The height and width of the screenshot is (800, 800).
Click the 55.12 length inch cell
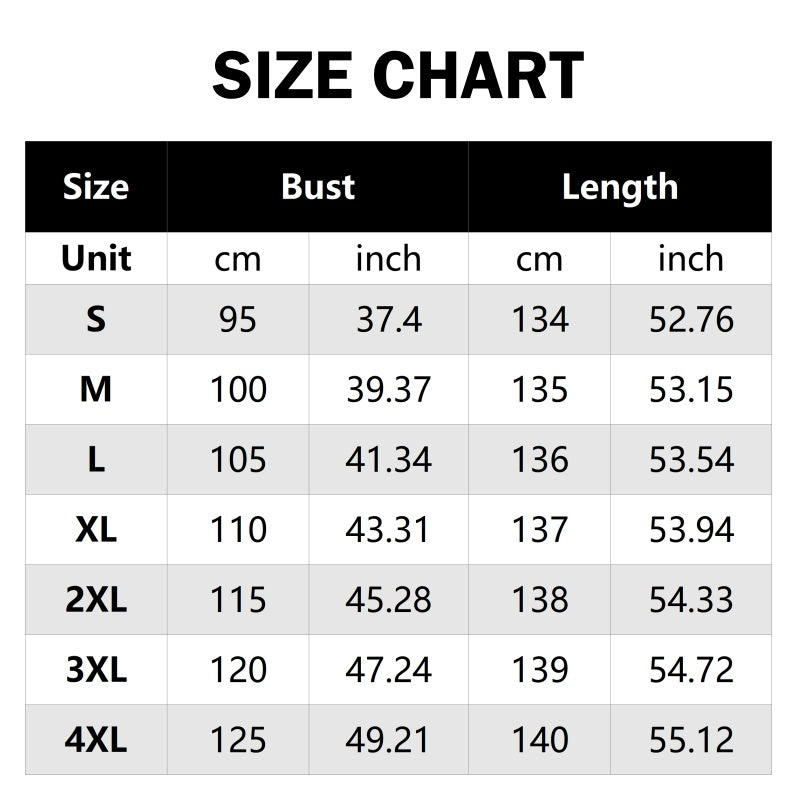pyautogui.click(x=691, y=740)
